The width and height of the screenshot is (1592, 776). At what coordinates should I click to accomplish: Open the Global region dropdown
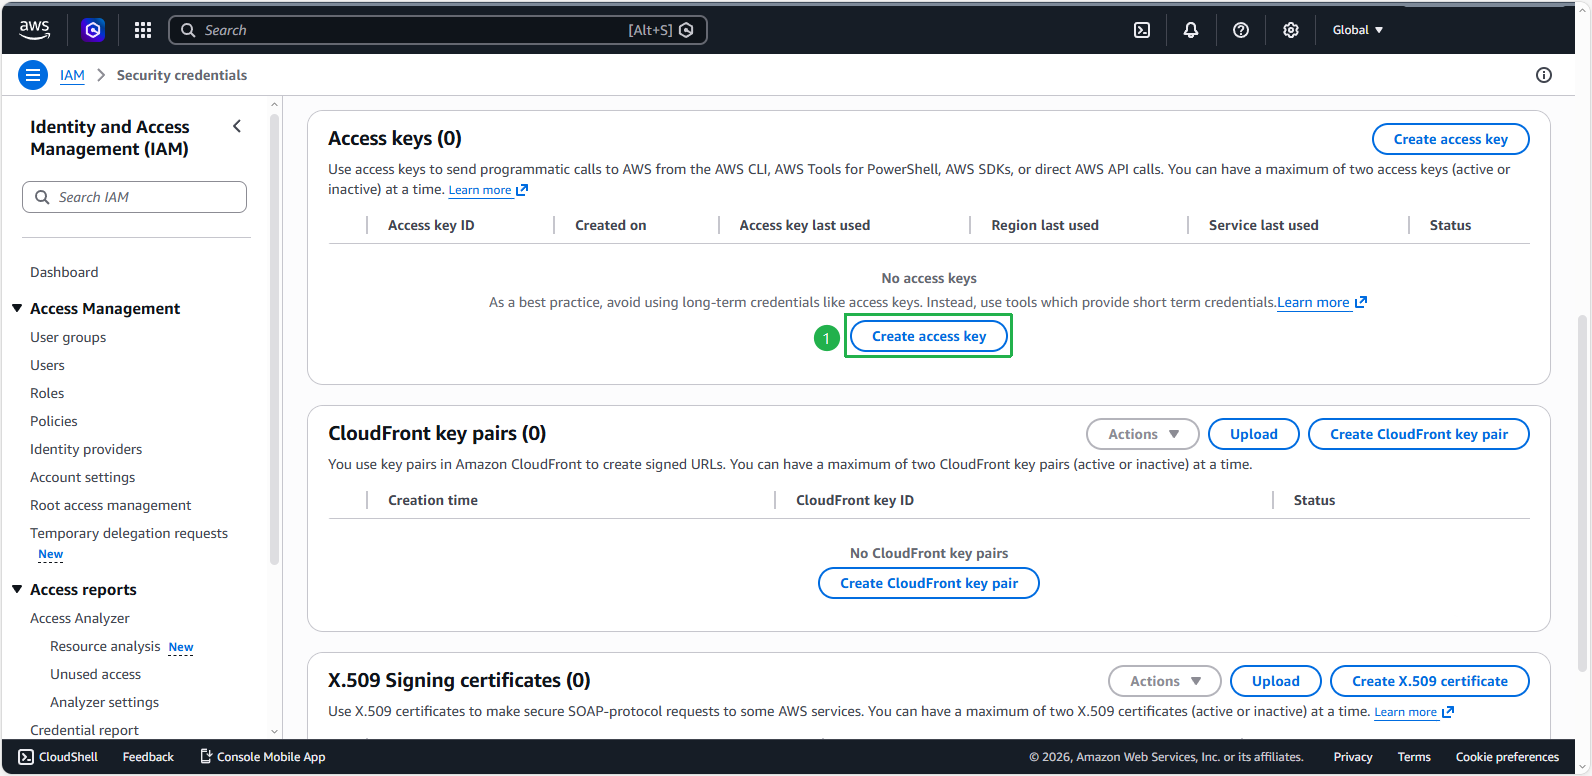[x=1358, y=30]
